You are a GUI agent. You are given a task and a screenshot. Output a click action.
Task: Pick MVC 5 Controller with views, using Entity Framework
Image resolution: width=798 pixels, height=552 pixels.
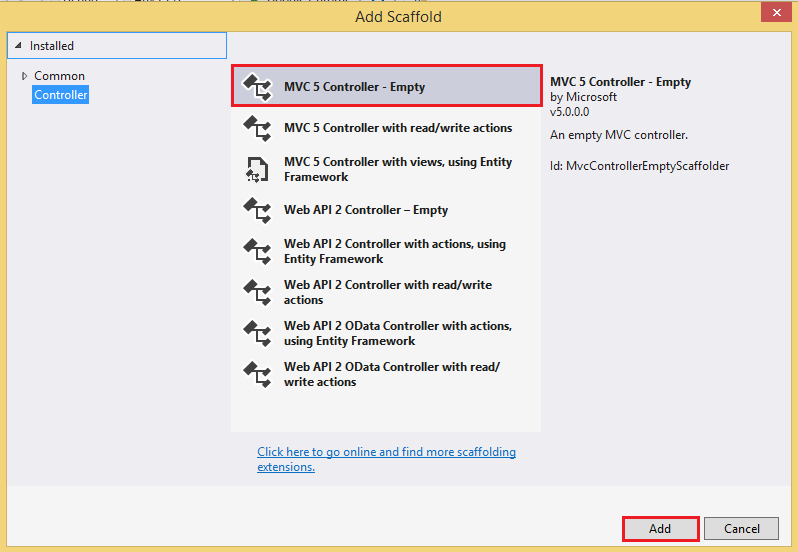[398, 169]
